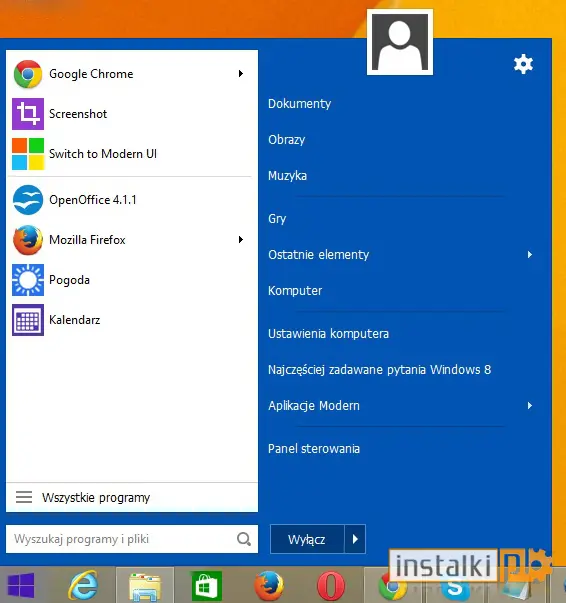Open Ustawienia komputera
This screenshot has width=566, height=603.
pos(328,334)
